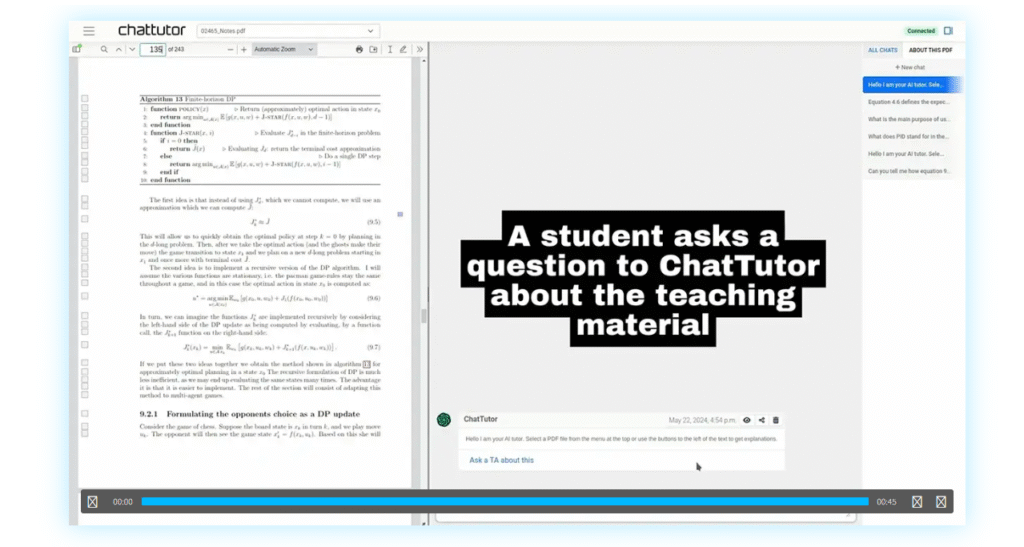The height and width of the screenshot is (547, 1024).
Task: Click the ChatTutor message timestamp May 22, 2024
Action: tap(702, 420)
